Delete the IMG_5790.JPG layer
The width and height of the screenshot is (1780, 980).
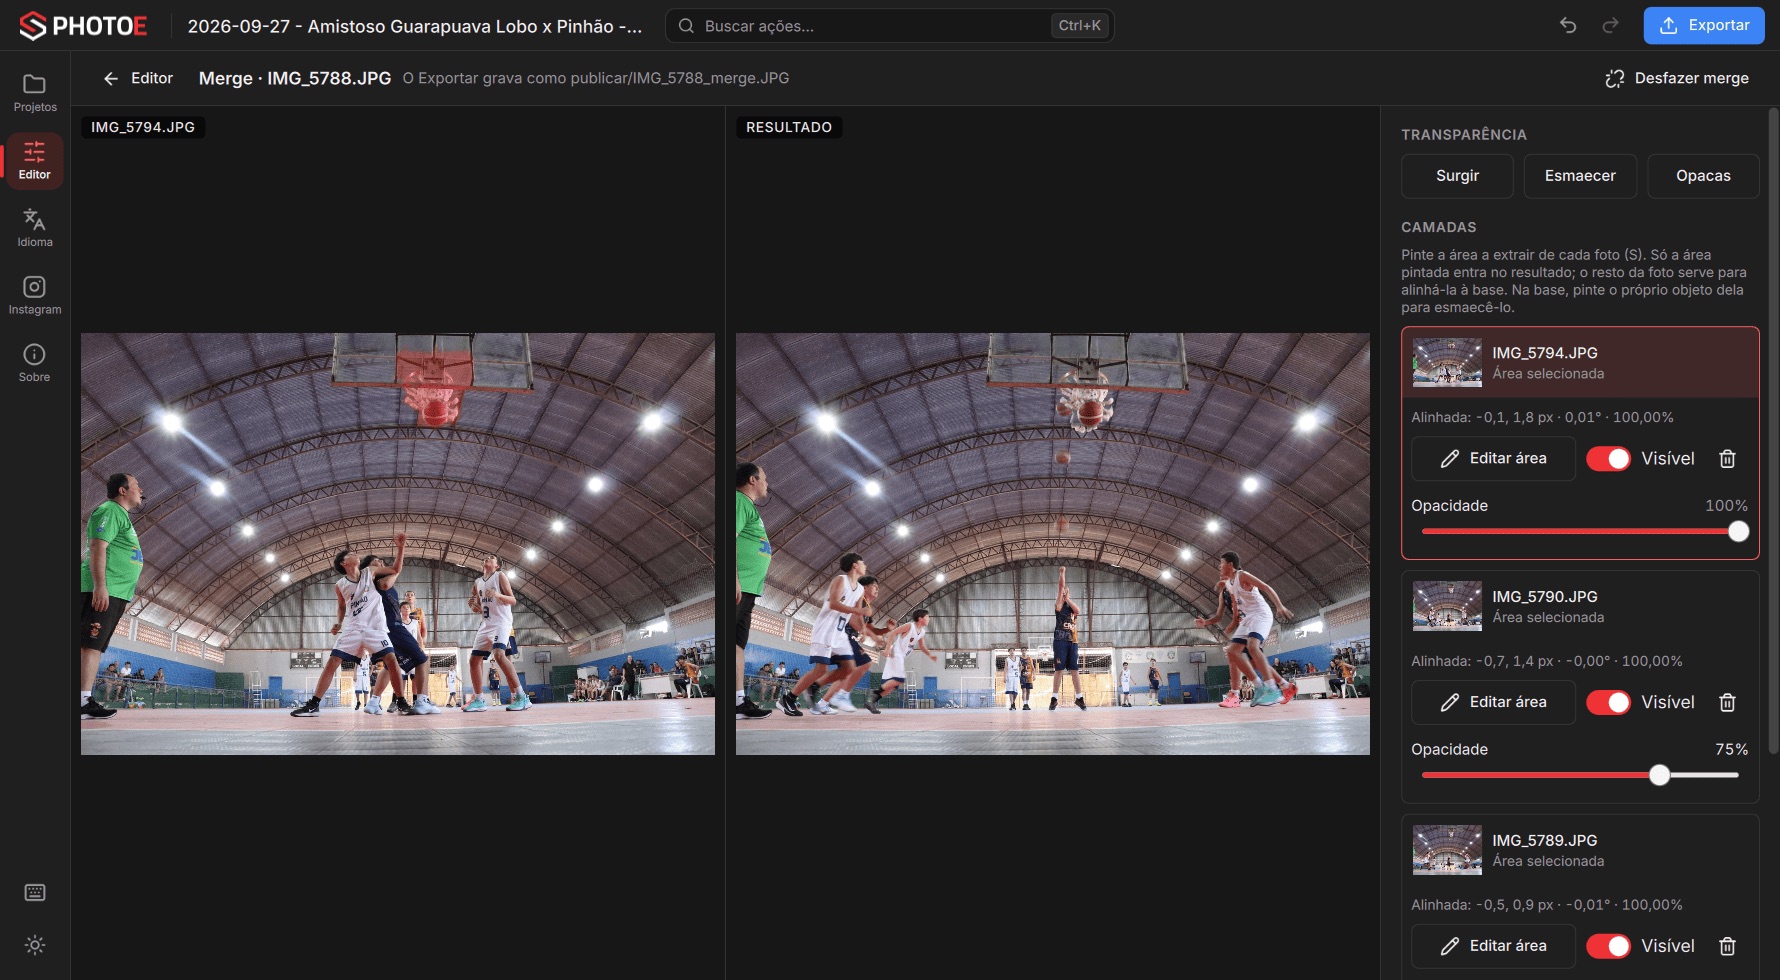(1727, 703)
